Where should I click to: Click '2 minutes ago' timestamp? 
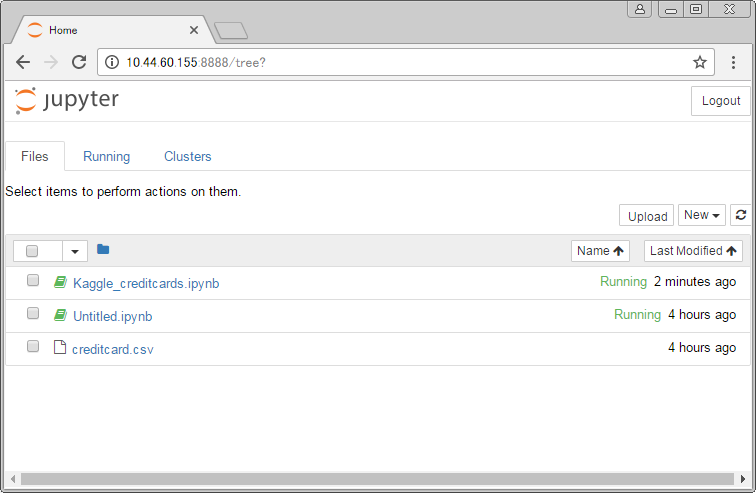point(695,281)
